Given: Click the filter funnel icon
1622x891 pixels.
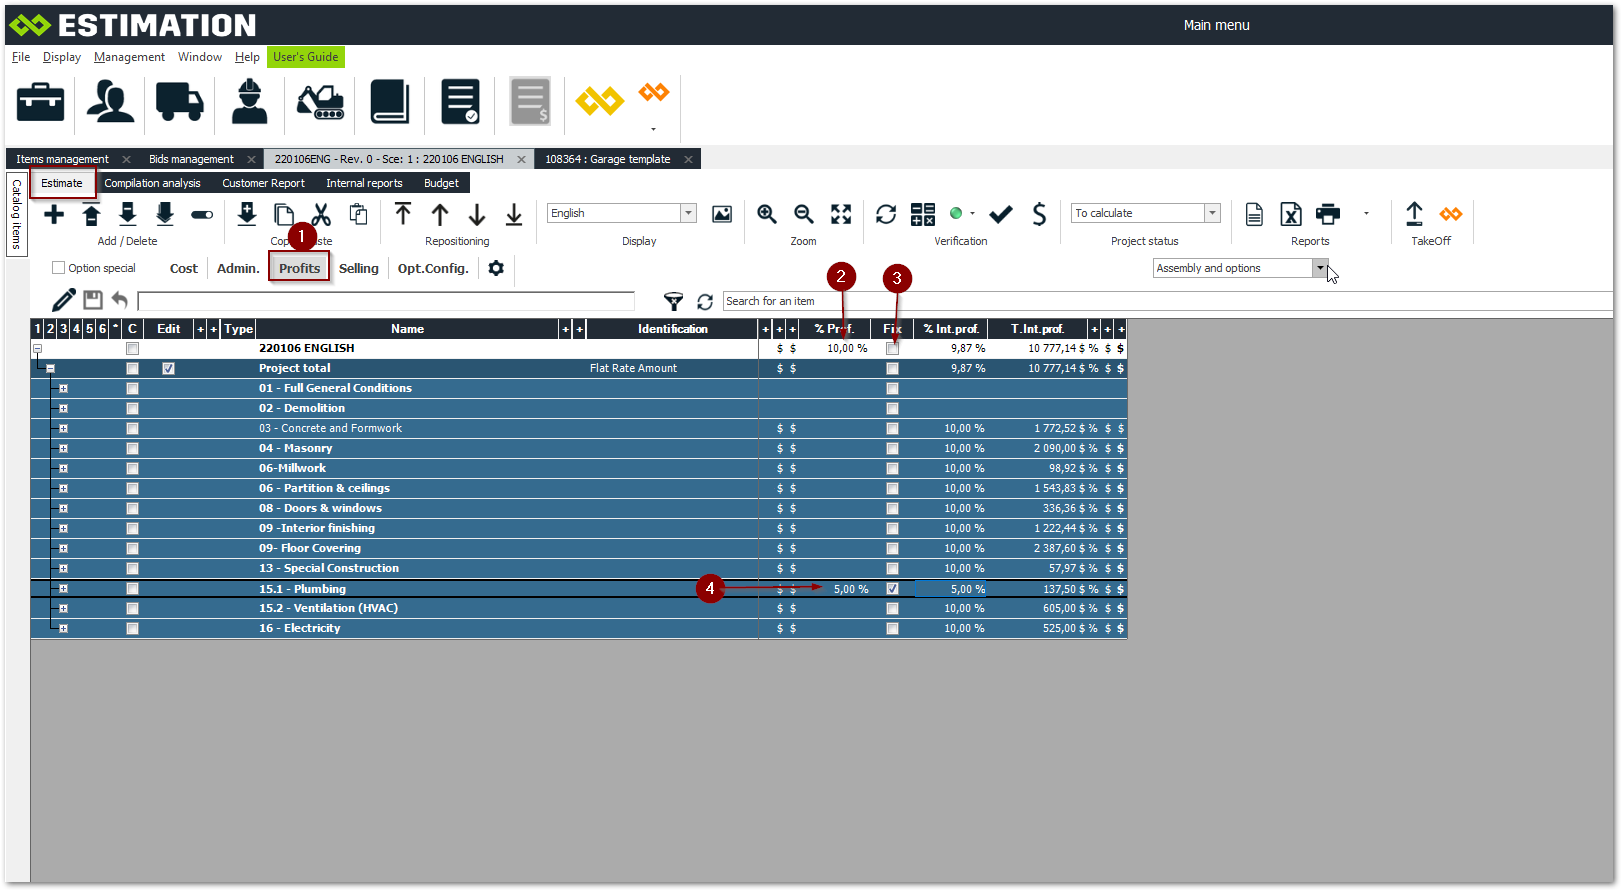Looking at the screenshot, I should [x=674, y=301].
